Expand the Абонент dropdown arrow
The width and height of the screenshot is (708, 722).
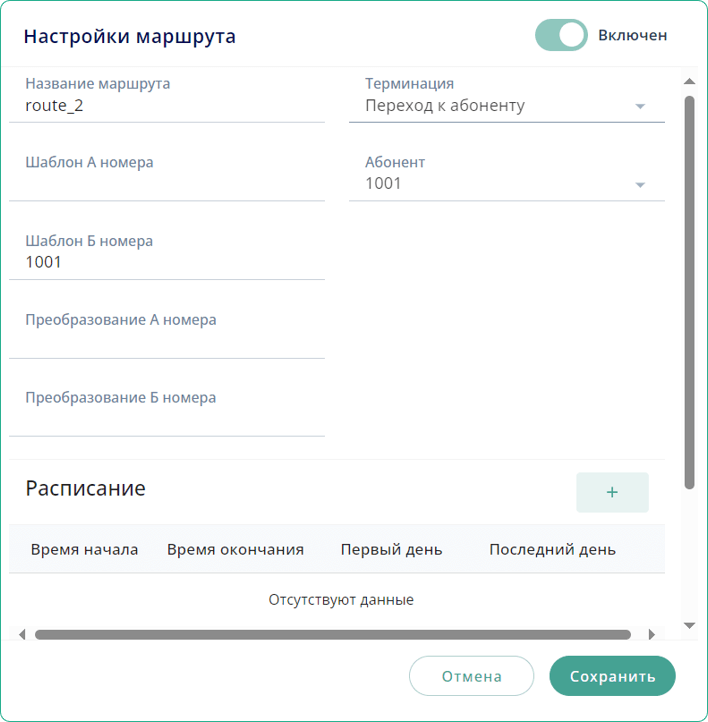(640, 184)
